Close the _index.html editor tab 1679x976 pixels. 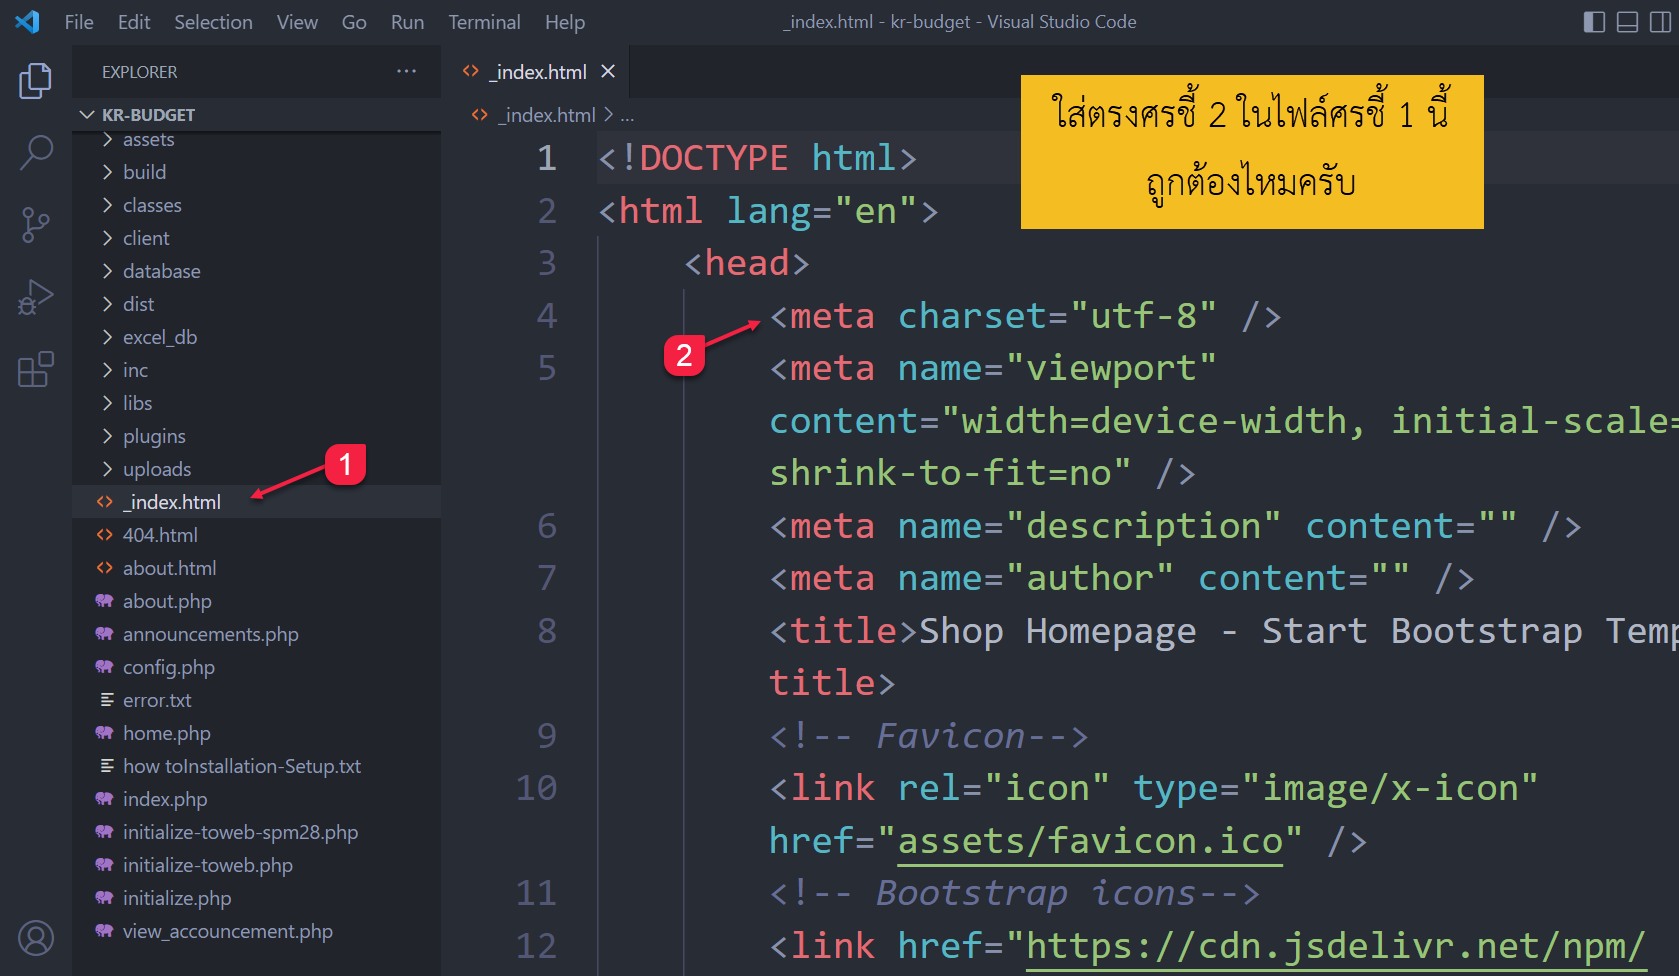[608, 71]
